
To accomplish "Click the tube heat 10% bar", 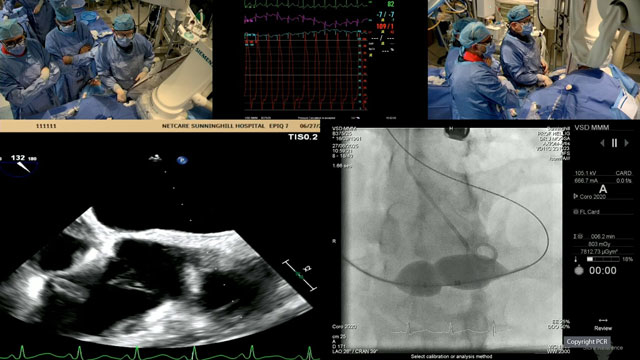I will point(603,259).
